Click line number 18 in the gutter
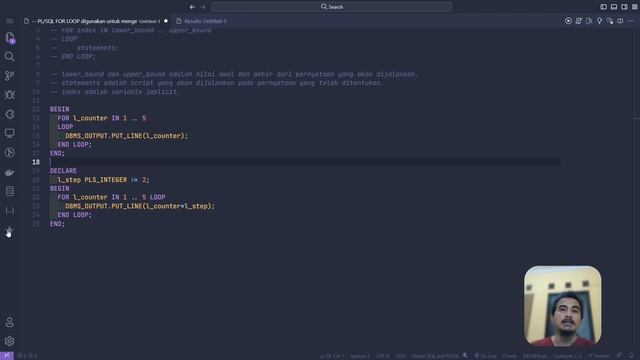 pos(36,162)
